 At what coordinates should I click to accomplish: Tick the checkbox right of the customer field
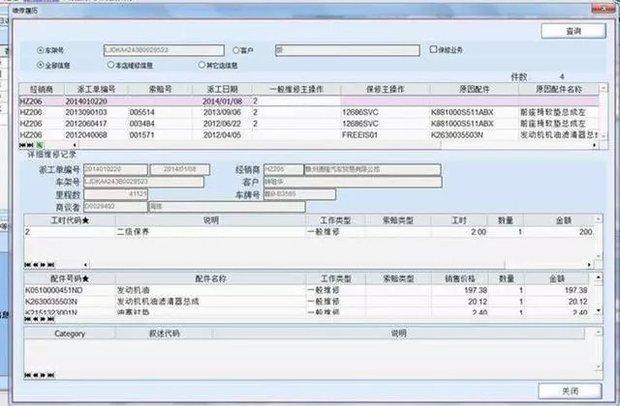tap(433, 49)
